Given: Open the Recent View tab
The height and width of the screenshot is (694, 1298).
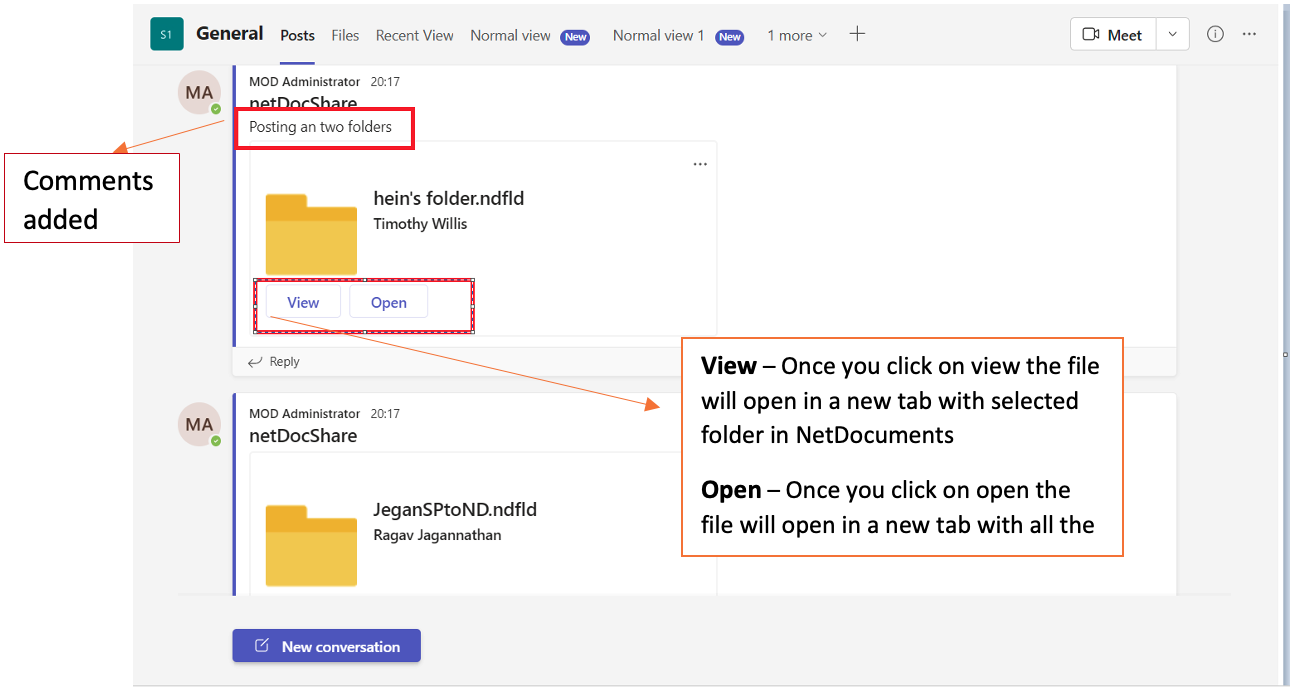Looking at the screenshot, I should (x=415, y=35).
